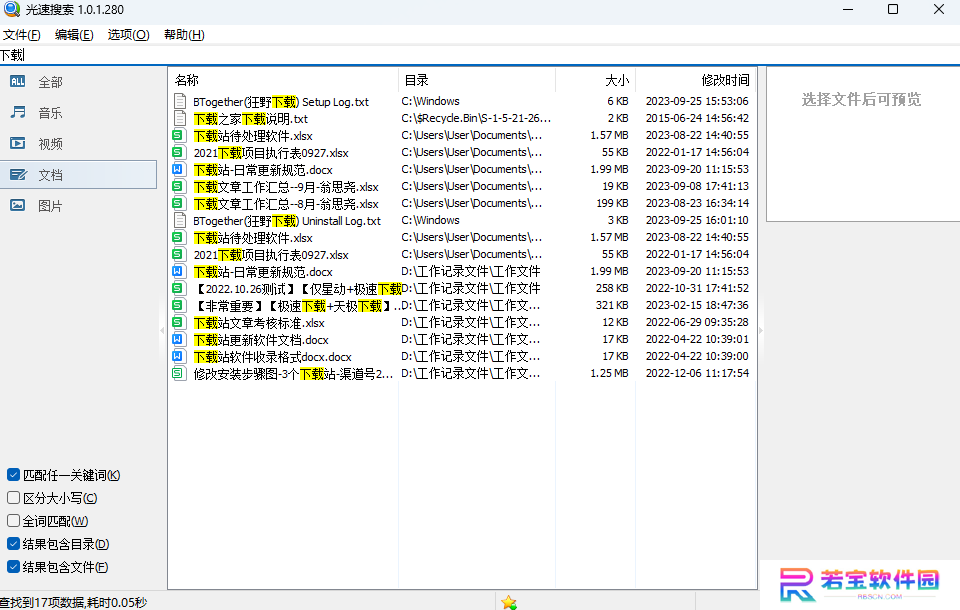The image size is (960, 610).
Task: Click the star favorites icon in status bar
Action: pyautogui.click(x=509, y=603)
